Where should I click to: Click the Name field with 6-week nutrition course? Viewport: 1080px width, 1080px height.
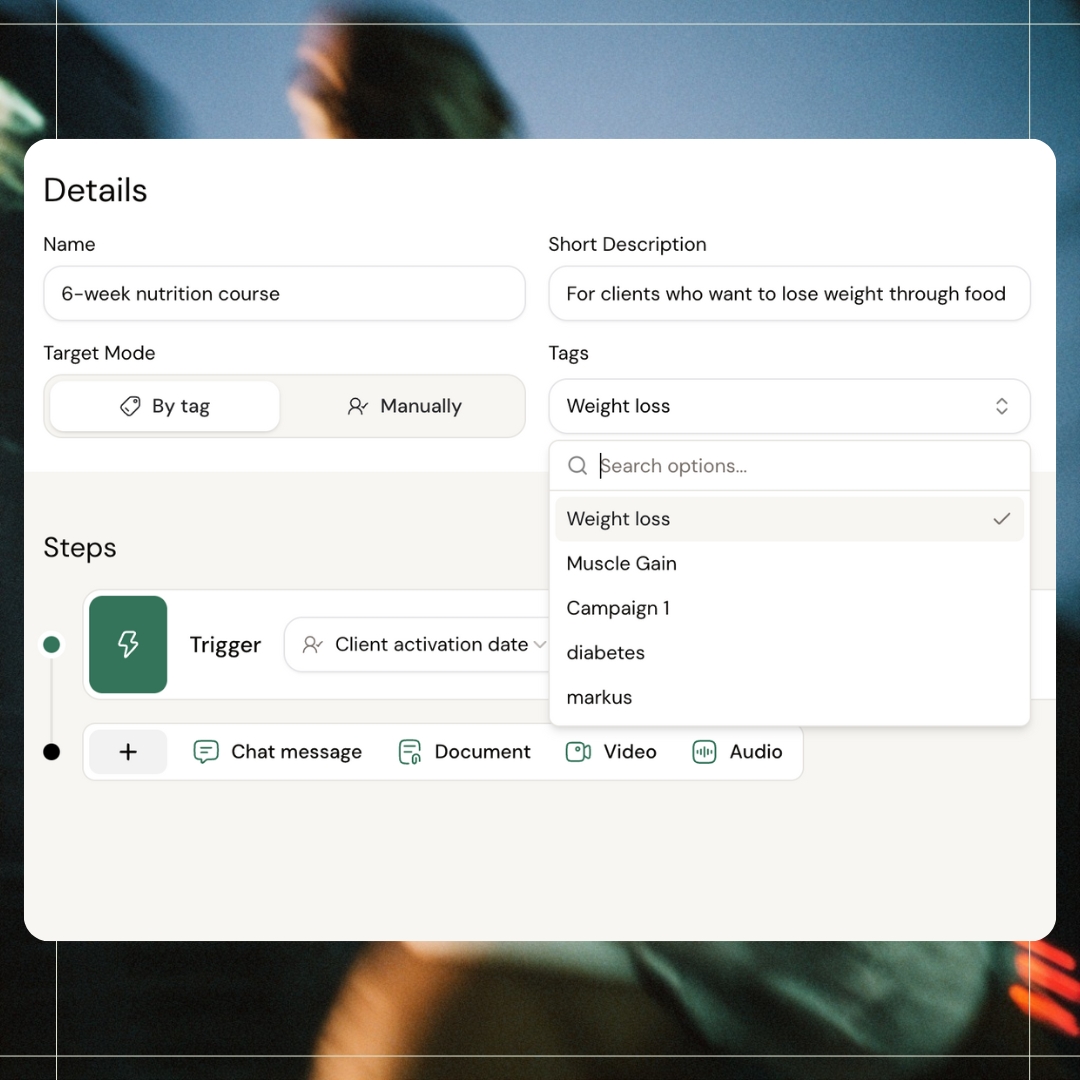(284, 294)
